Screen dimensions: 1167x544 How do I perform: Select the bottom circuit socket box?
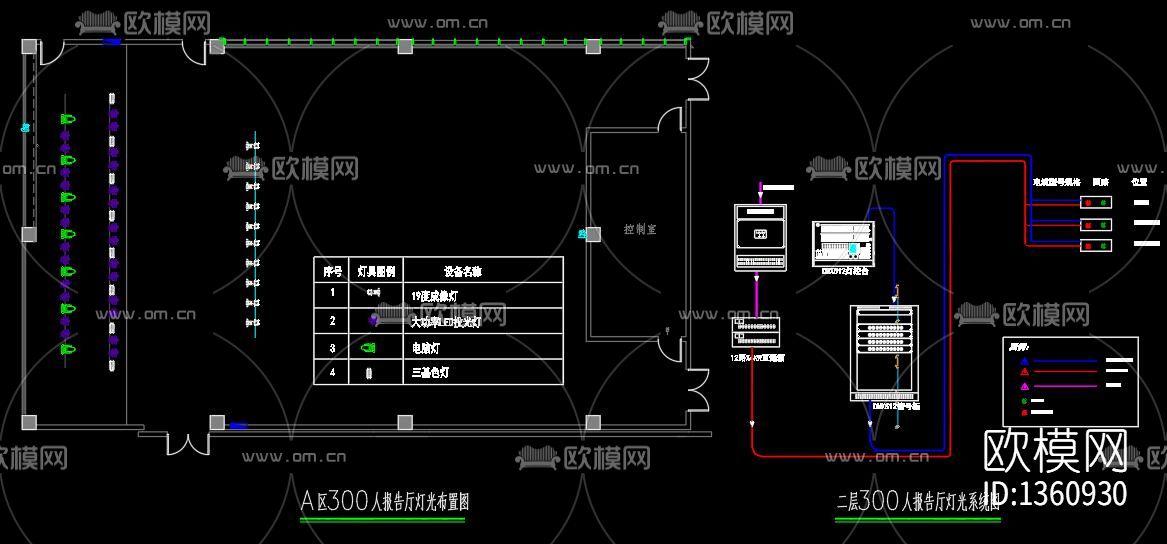point(1096,245)
